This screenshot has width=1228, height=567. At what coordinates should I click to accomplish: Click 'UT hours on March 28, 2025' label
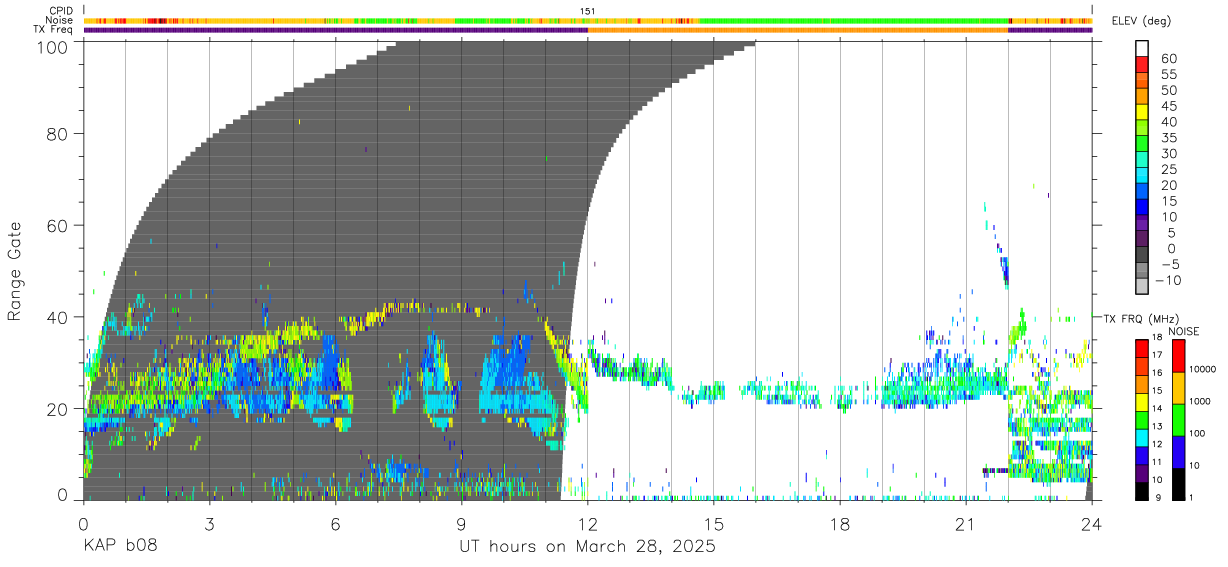click(588, 547)
